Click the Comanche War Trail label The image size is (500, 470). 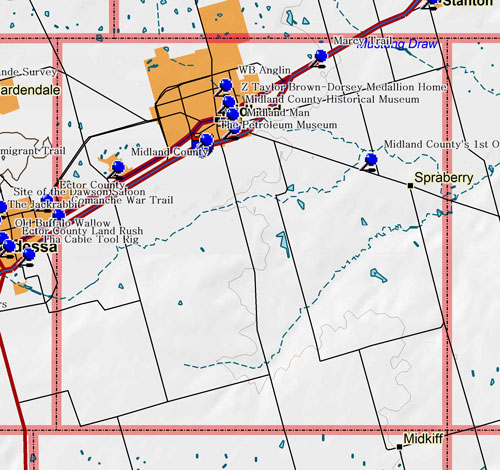(122, 200)
